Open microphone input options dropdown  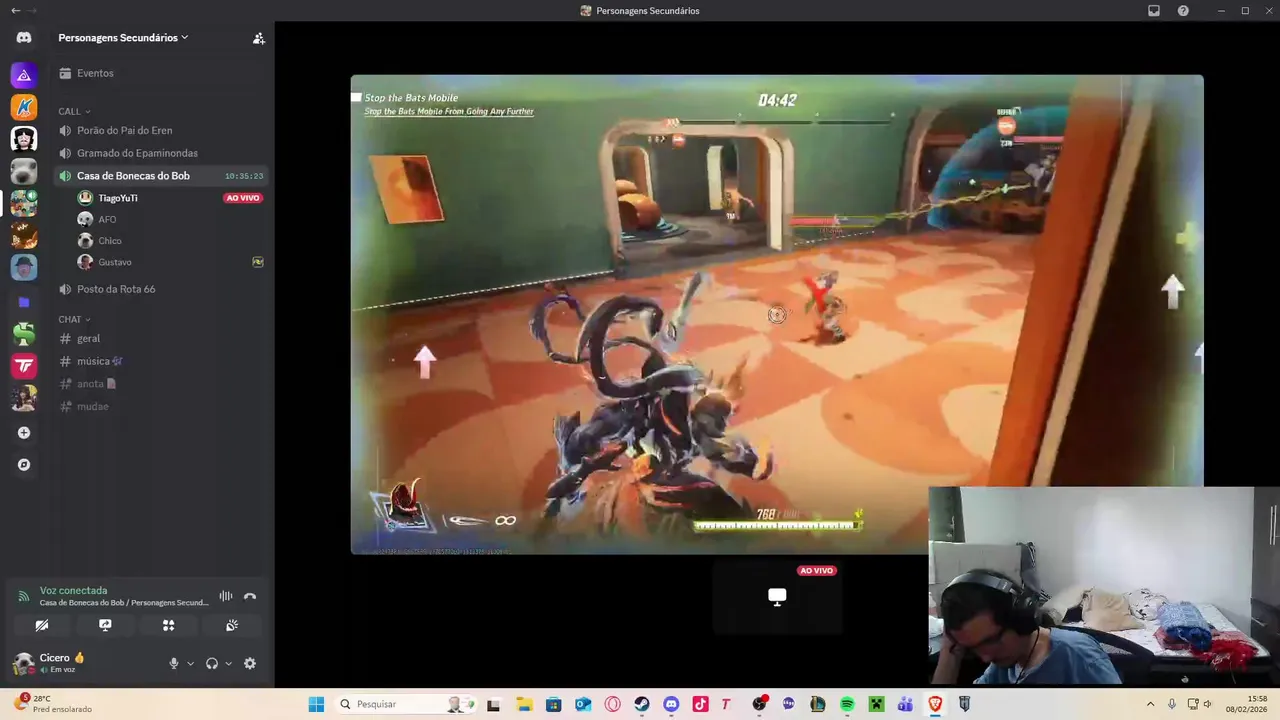190,663
